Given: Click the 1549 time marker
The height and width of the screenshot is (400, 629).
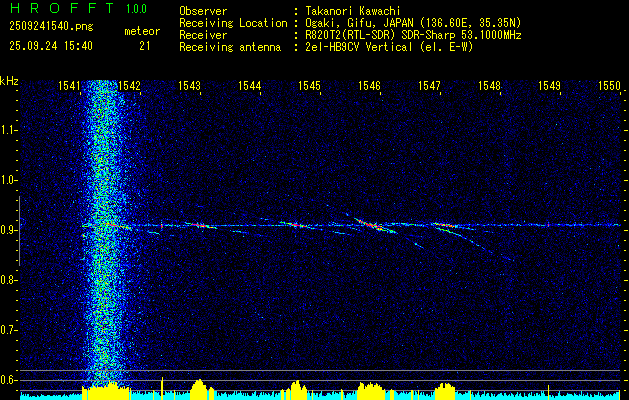Looking at the screenshot, I should [x=549, y=86].
